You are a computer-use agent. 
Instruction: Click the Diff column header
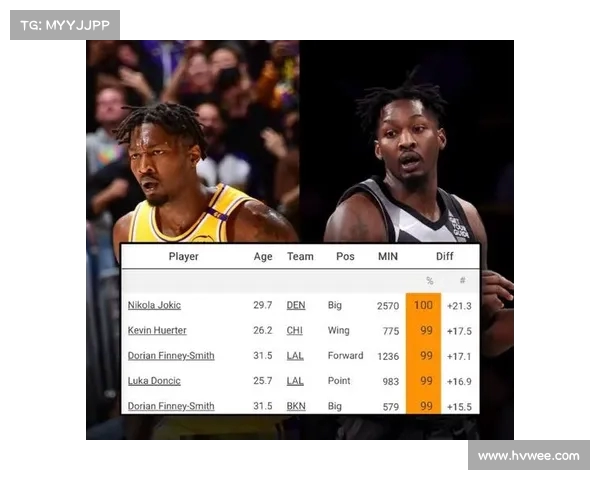click(445, 256)
